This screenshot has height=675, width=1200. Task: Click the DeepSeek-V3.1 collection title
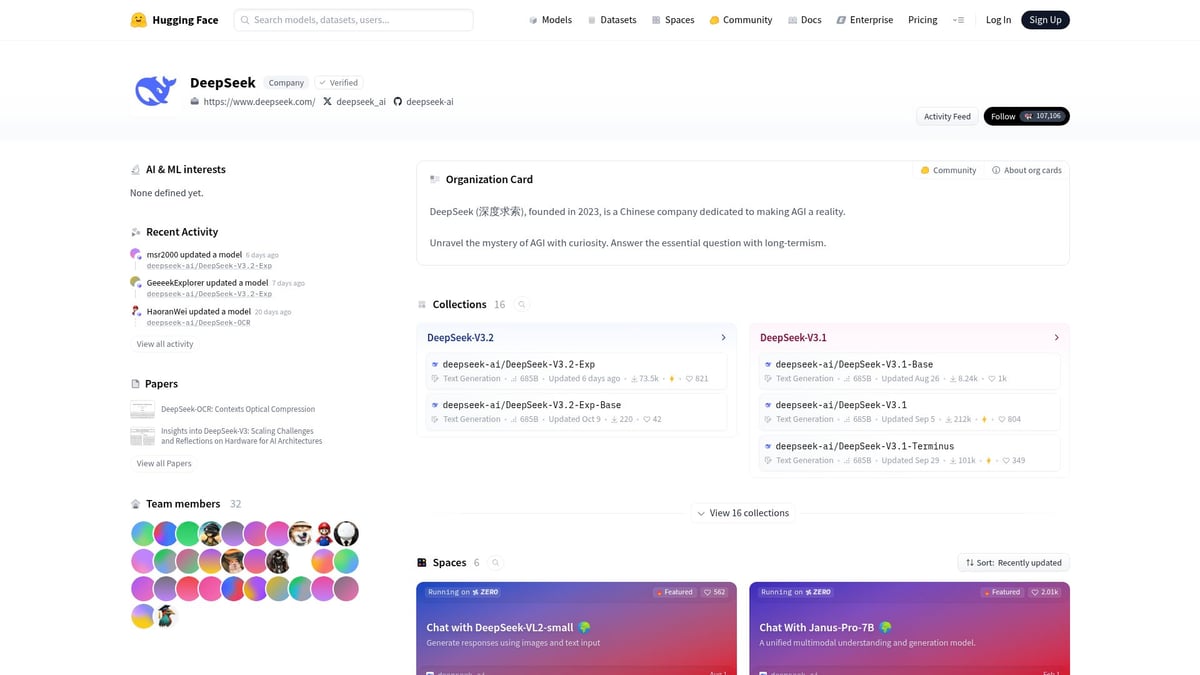point(793,337)
